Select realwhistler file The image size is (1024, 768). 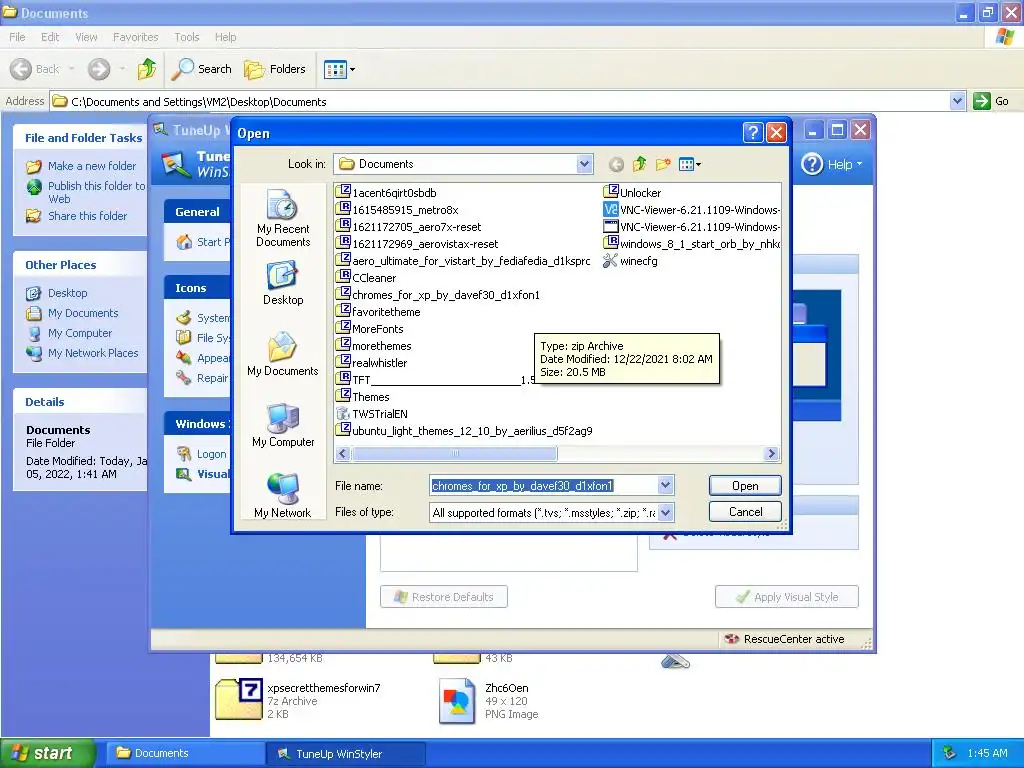click(x=372, y=362)
